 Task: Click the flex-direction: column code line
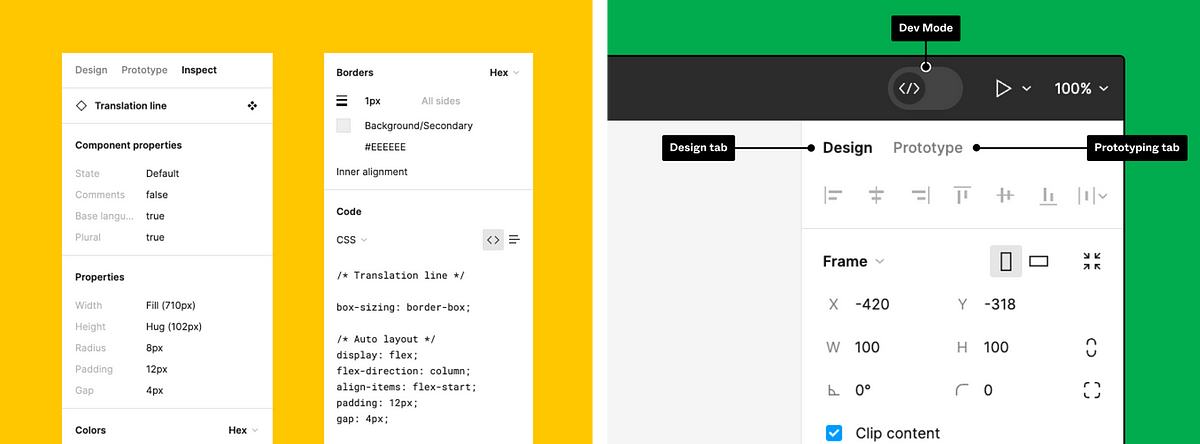point(403,371)
